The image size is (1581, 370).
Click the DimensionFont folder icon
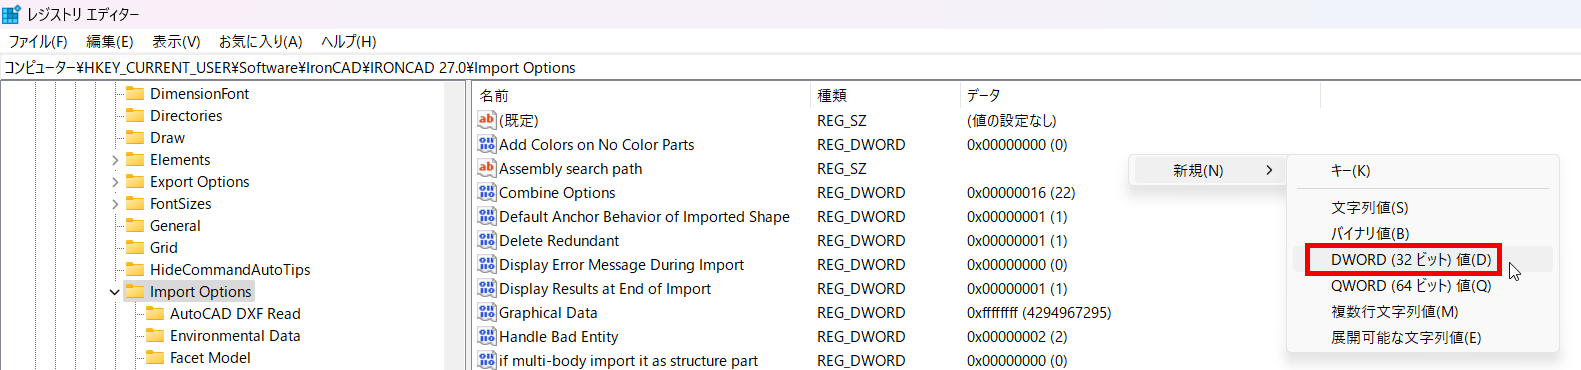coord(135,93)
